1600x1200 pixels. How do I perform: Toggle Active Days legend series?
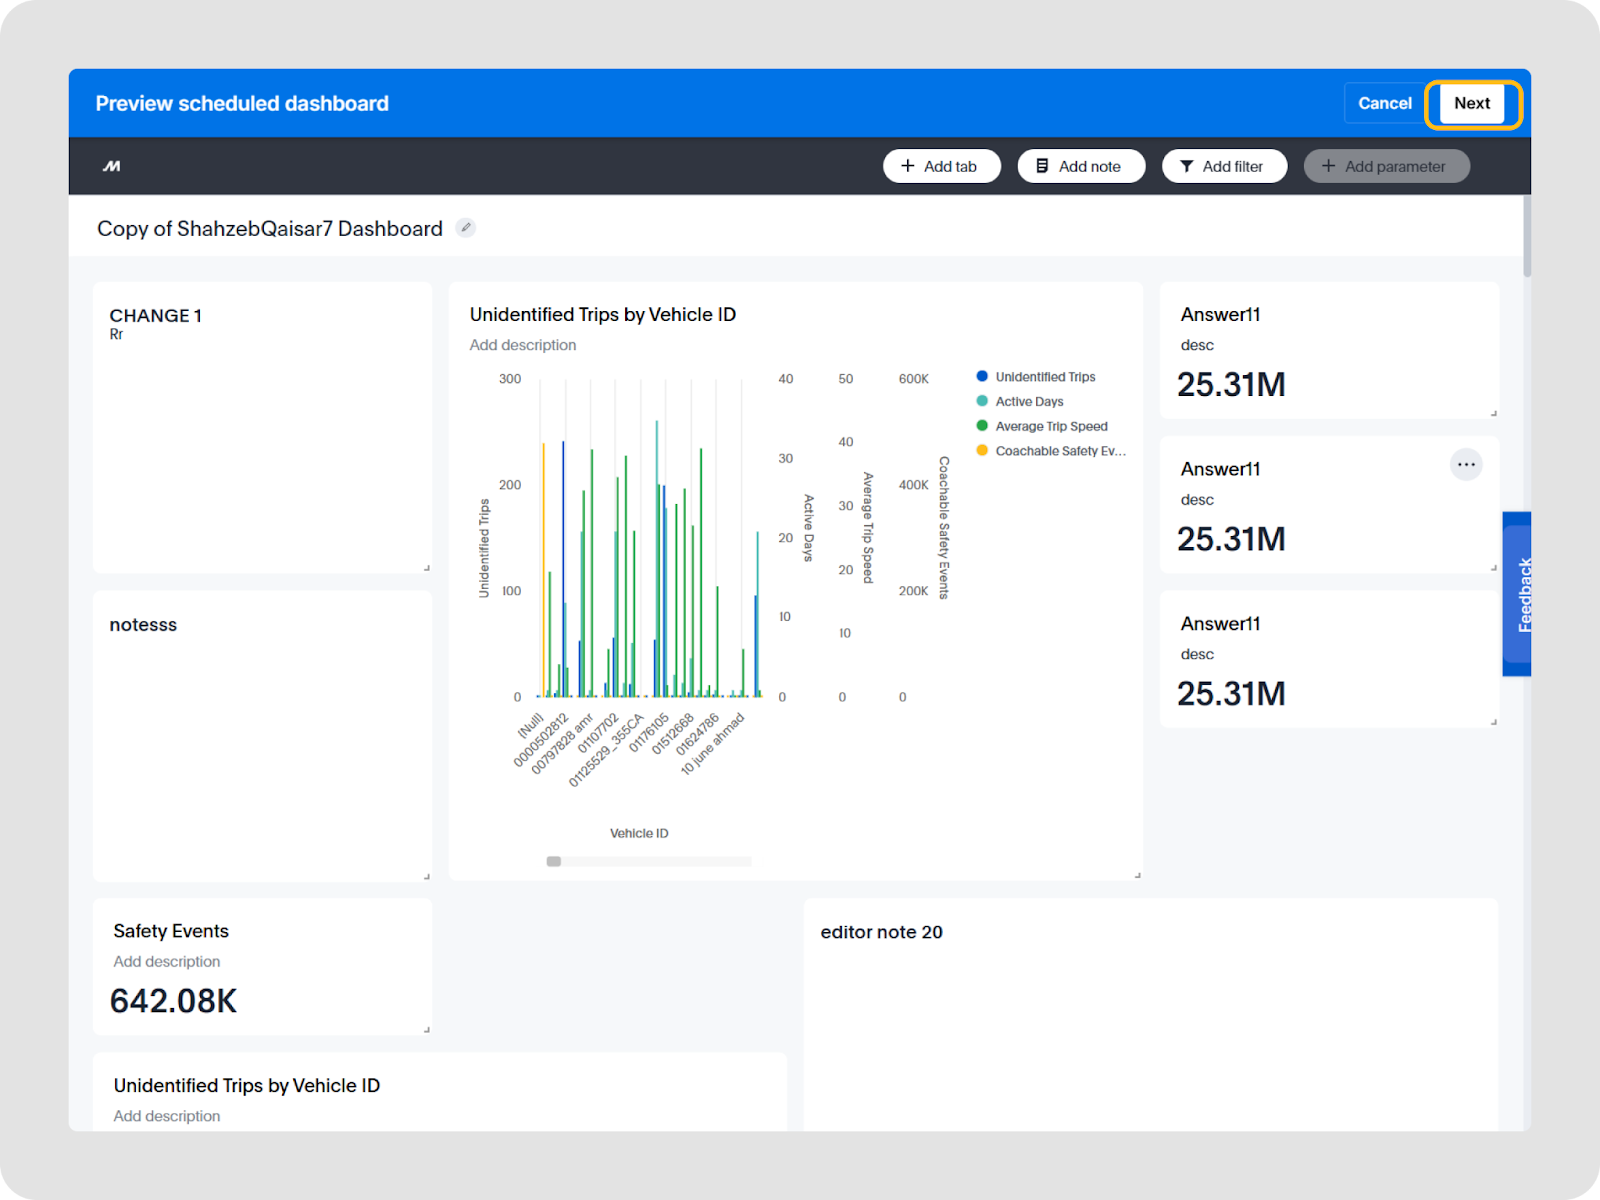[1028, 402]
